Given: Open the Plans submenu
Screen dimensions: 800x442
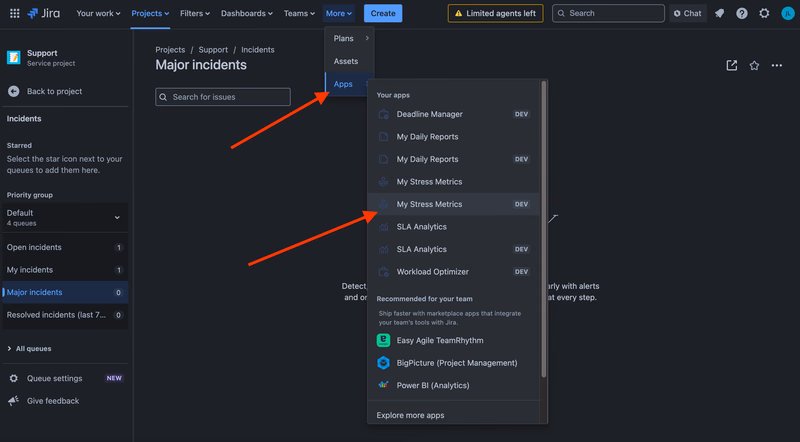Looking at the screenshot, I should tap(350, 38).
